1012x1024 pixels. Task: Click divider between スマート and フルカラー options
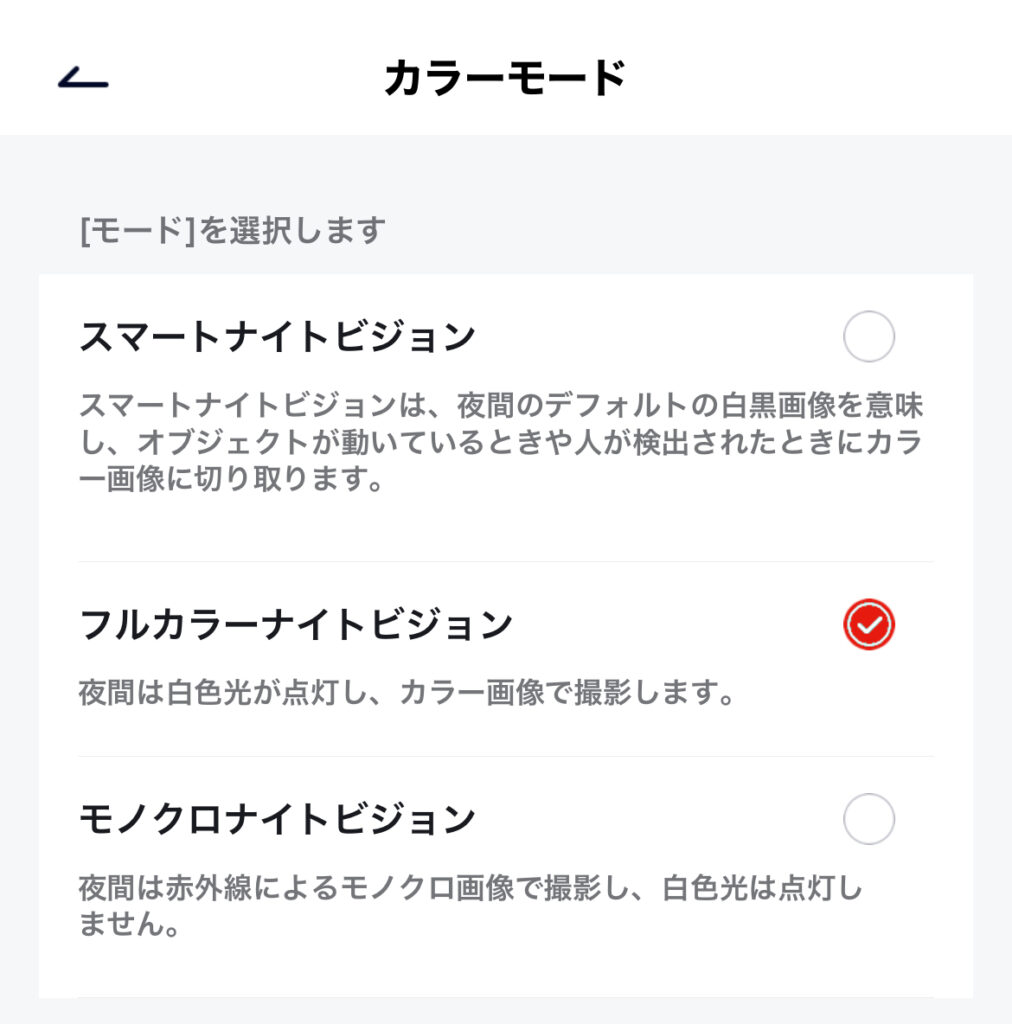click(506, 562)
